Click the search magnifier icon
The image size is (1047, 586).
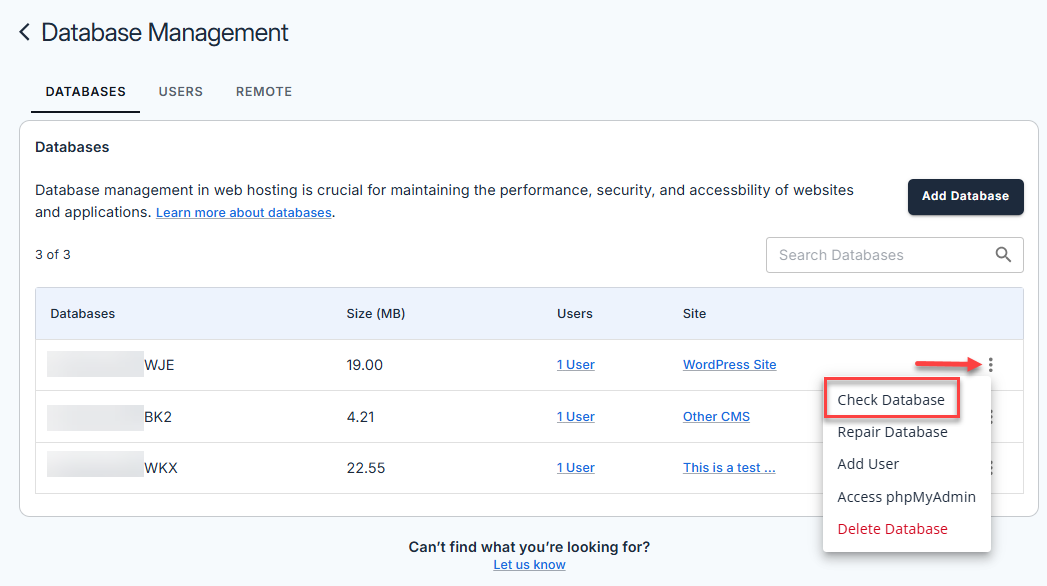1003,255
